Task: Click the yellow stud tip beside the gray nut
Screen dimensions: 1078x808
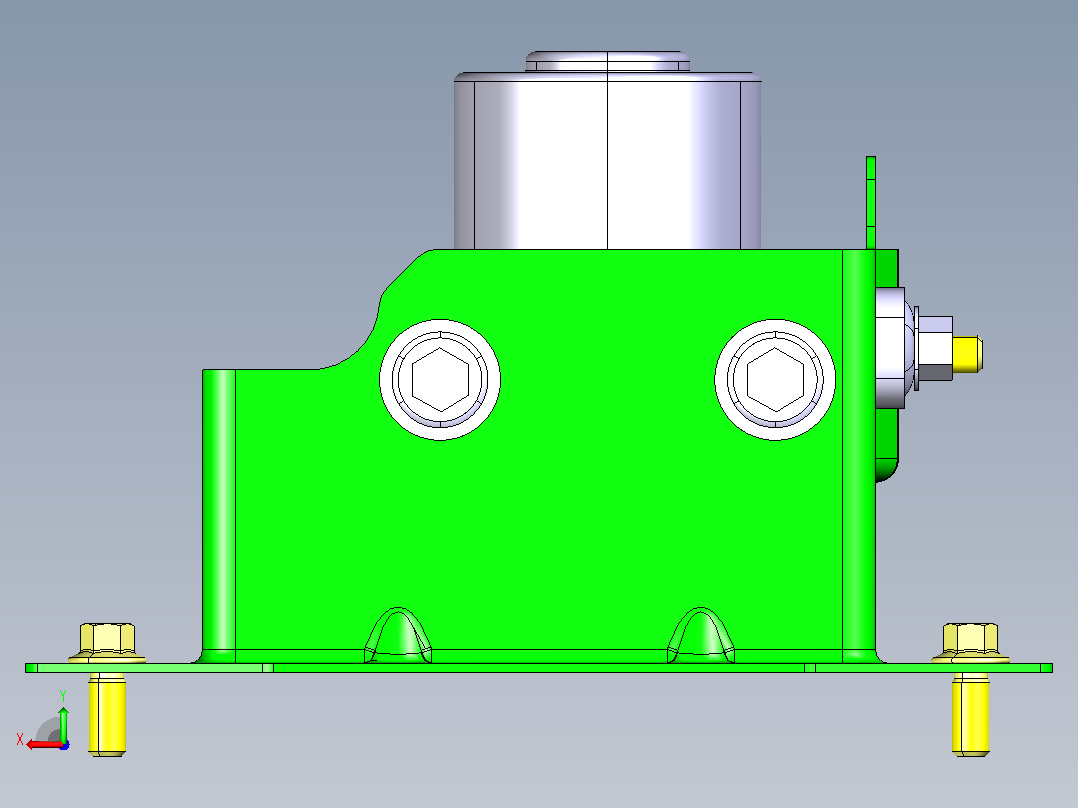Action: [967, 355]
